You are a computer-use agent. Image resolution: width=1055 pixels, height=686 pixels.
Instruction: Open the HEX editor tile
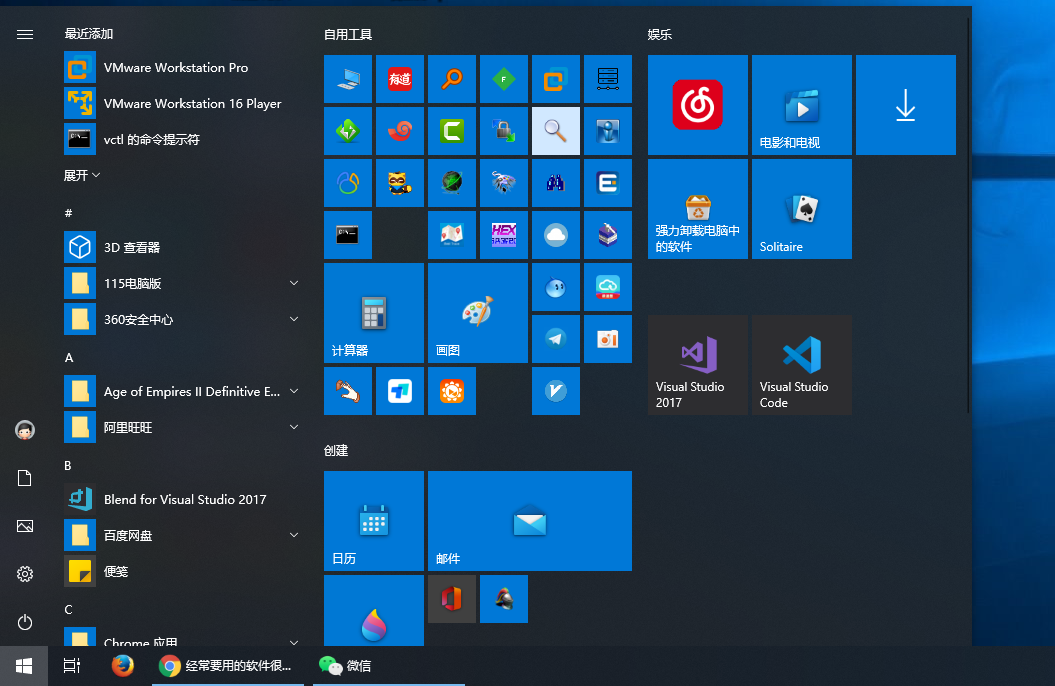(x=503, y=235)
